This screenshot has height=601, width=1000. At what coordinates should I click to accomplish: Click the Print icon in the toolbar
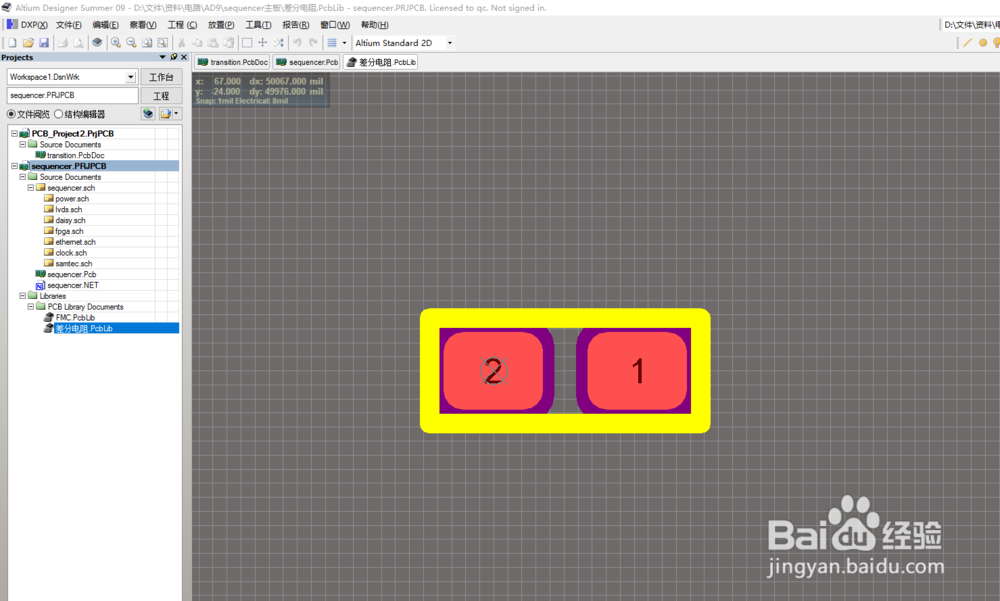pyautogui.click(x=62, y=43)
